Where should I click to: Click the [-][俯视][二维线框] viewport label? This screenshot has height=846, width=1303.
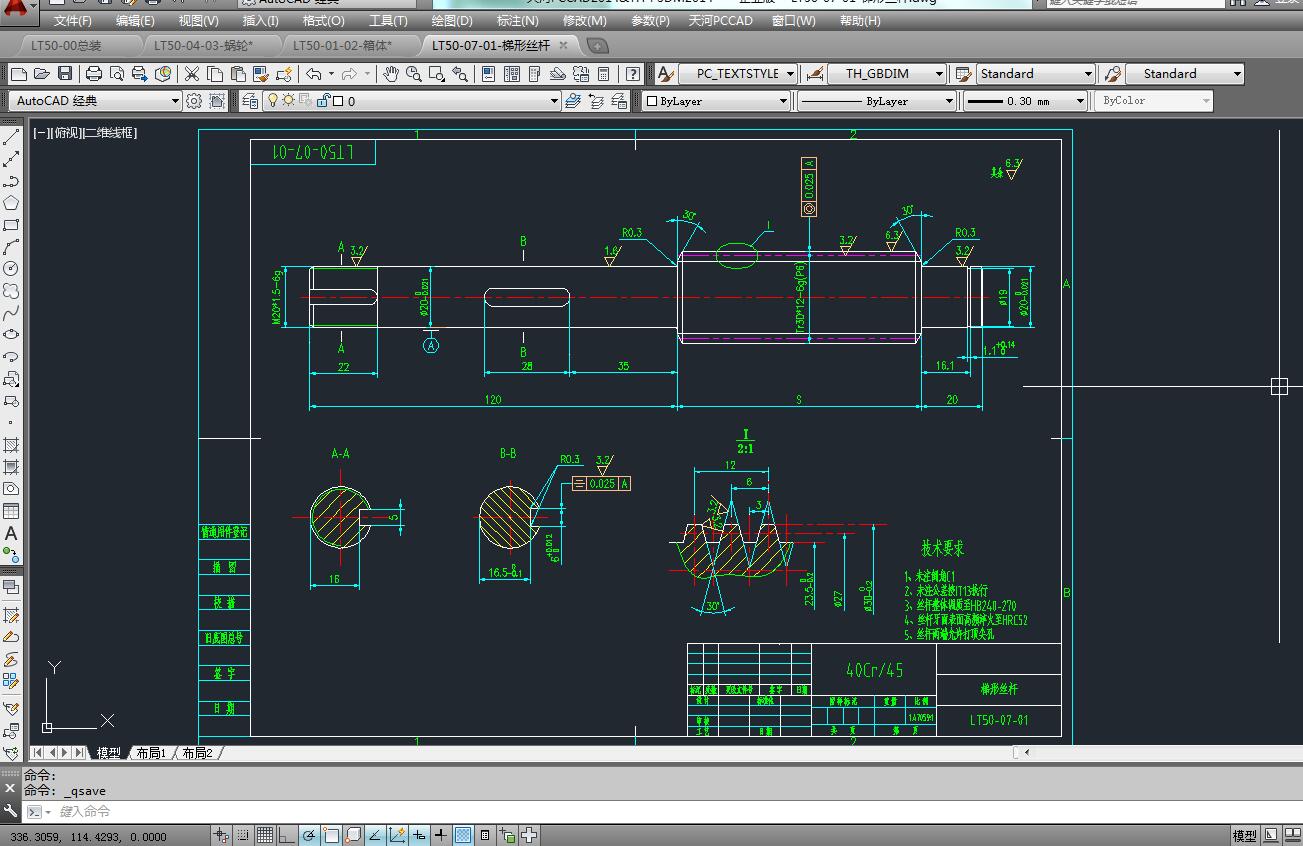(x=84, y=133)
